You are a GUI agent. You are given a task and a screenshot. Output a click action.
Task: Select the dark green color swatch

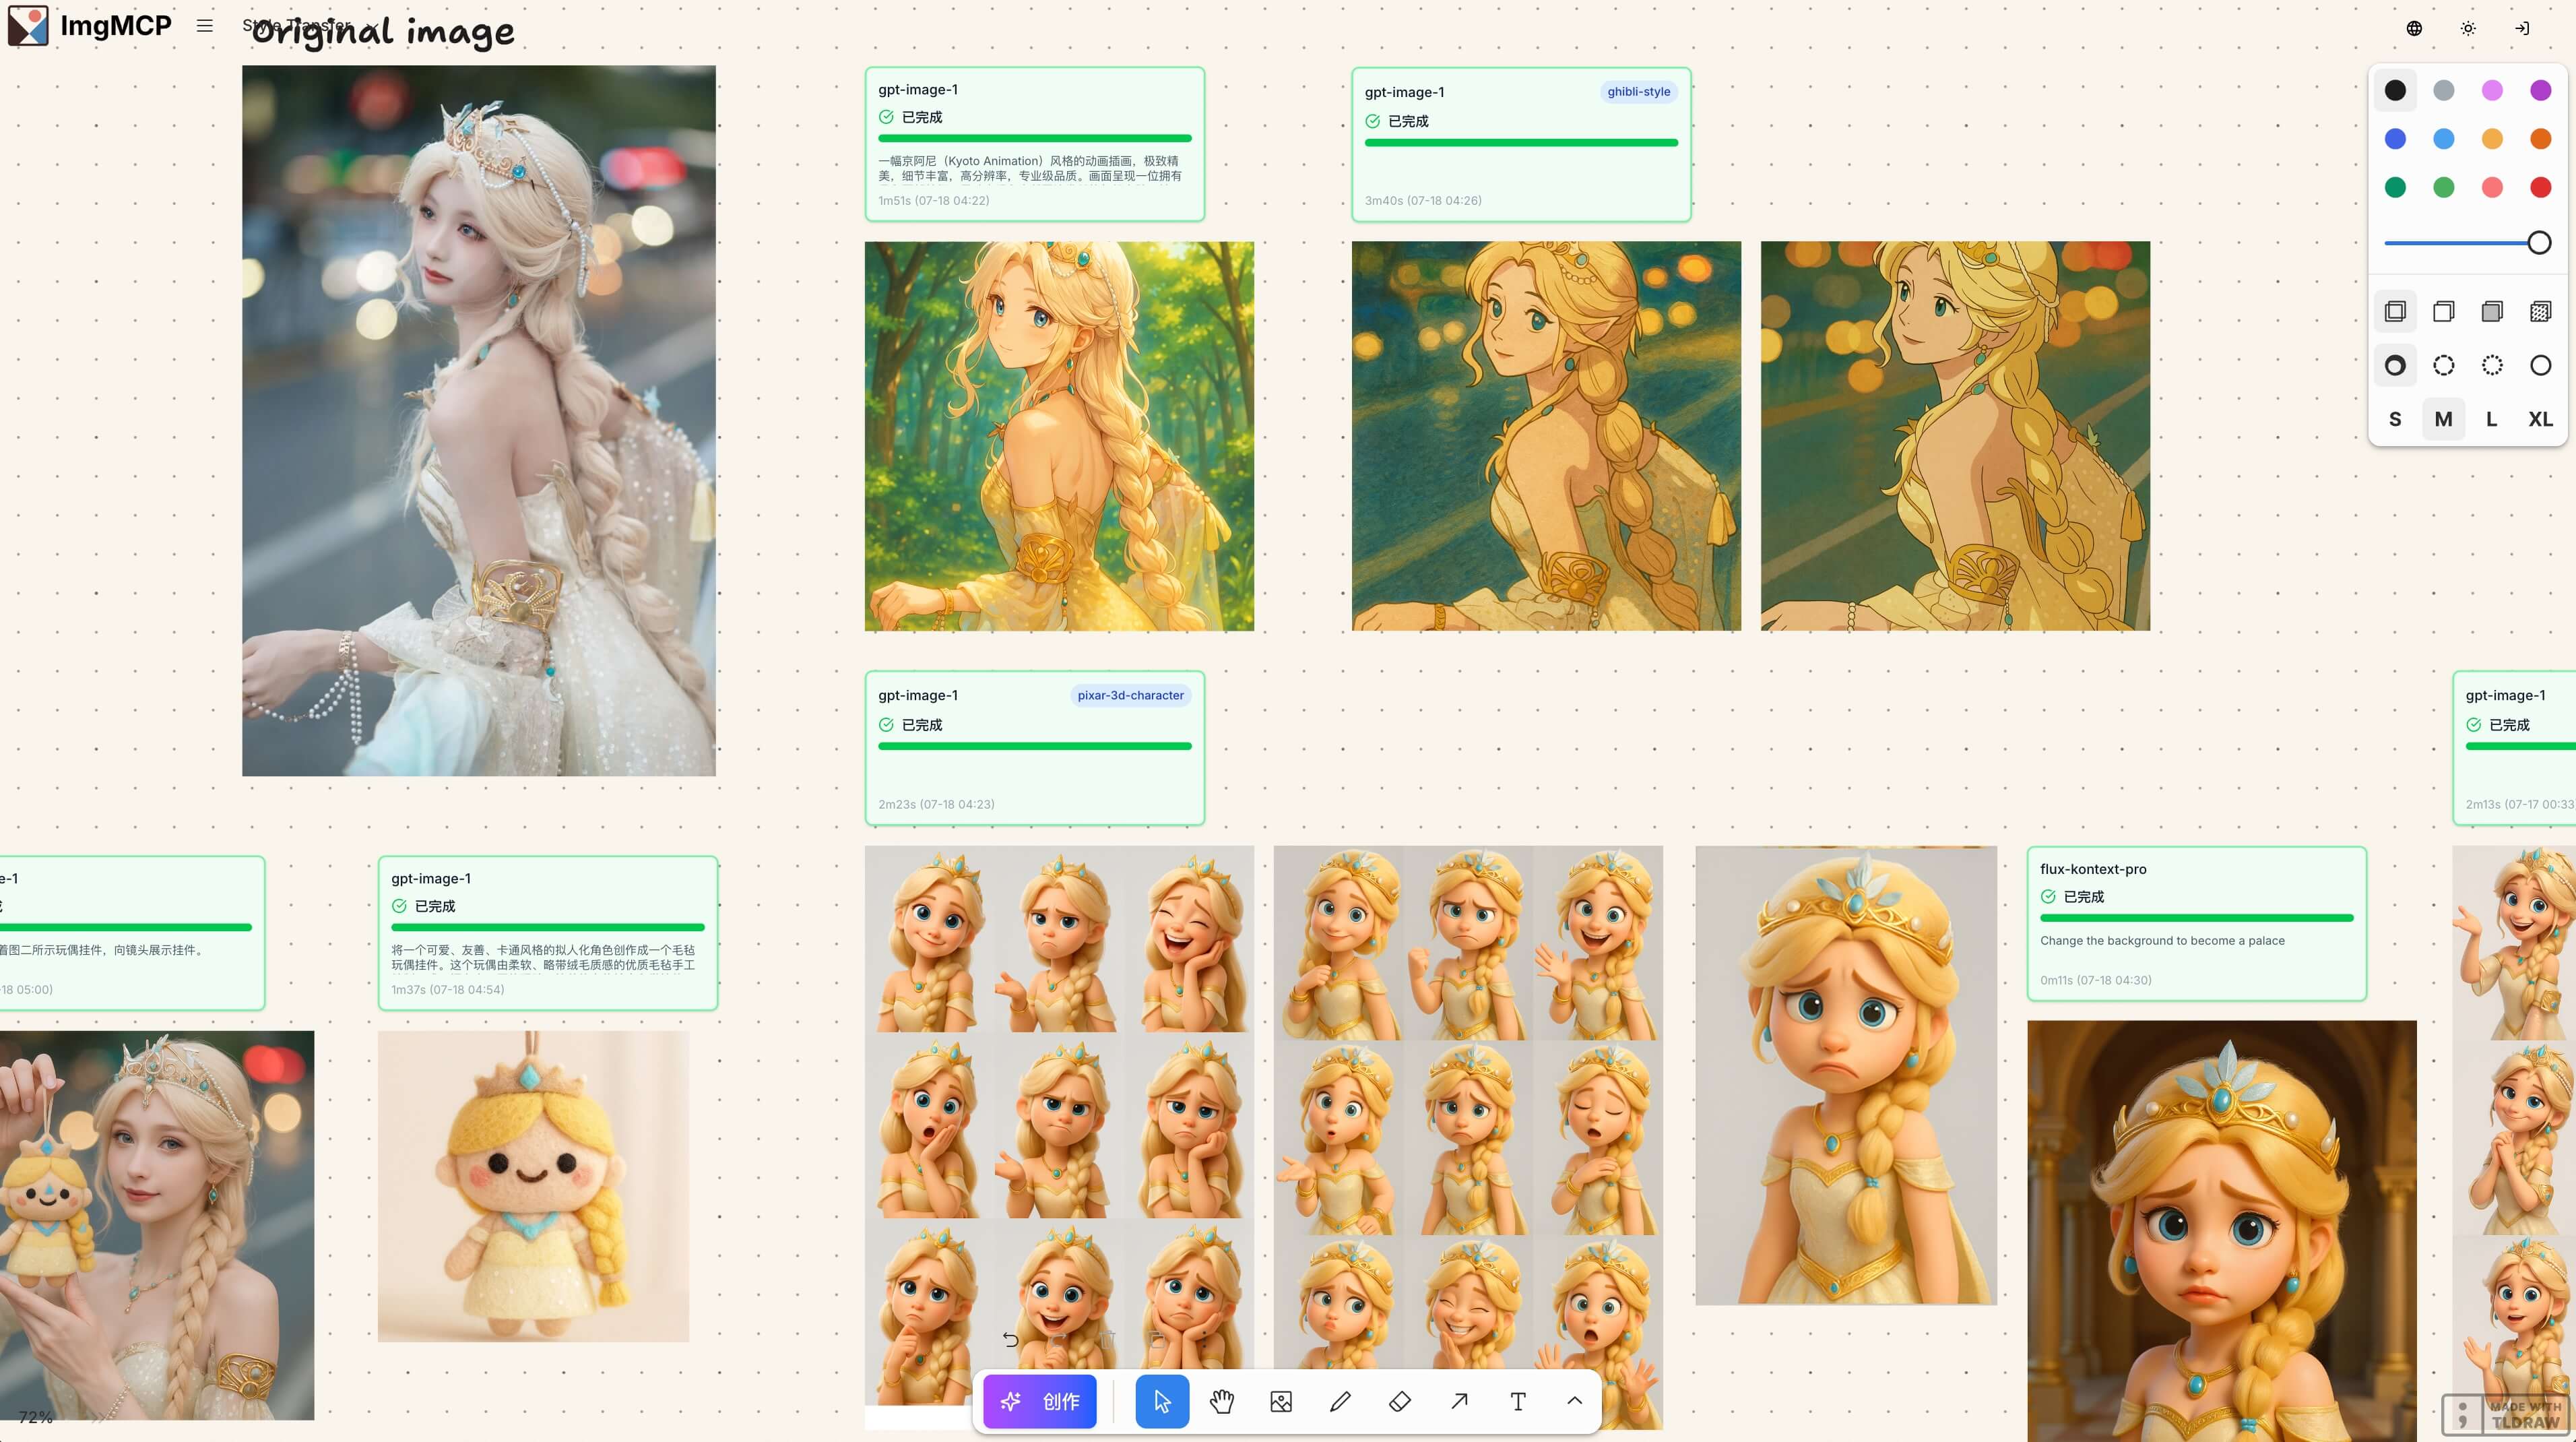(2395, 187)
